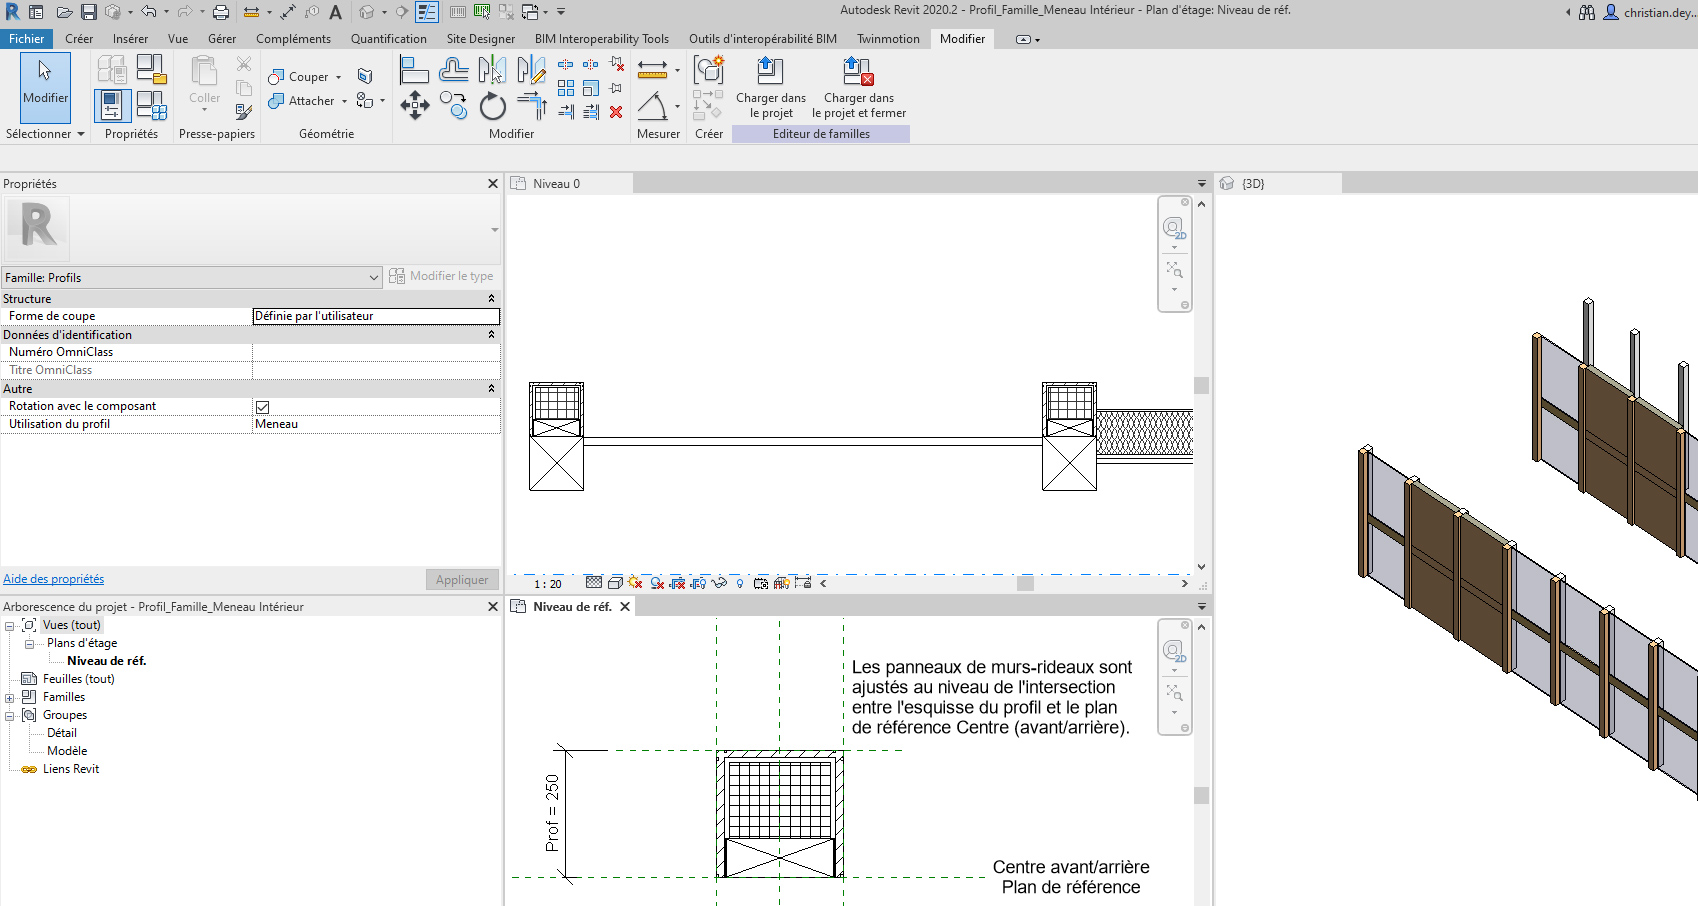This screenshot has width=1698, height=906.
Task: Open the Aide des propriétés link
Action: (54, 579)
